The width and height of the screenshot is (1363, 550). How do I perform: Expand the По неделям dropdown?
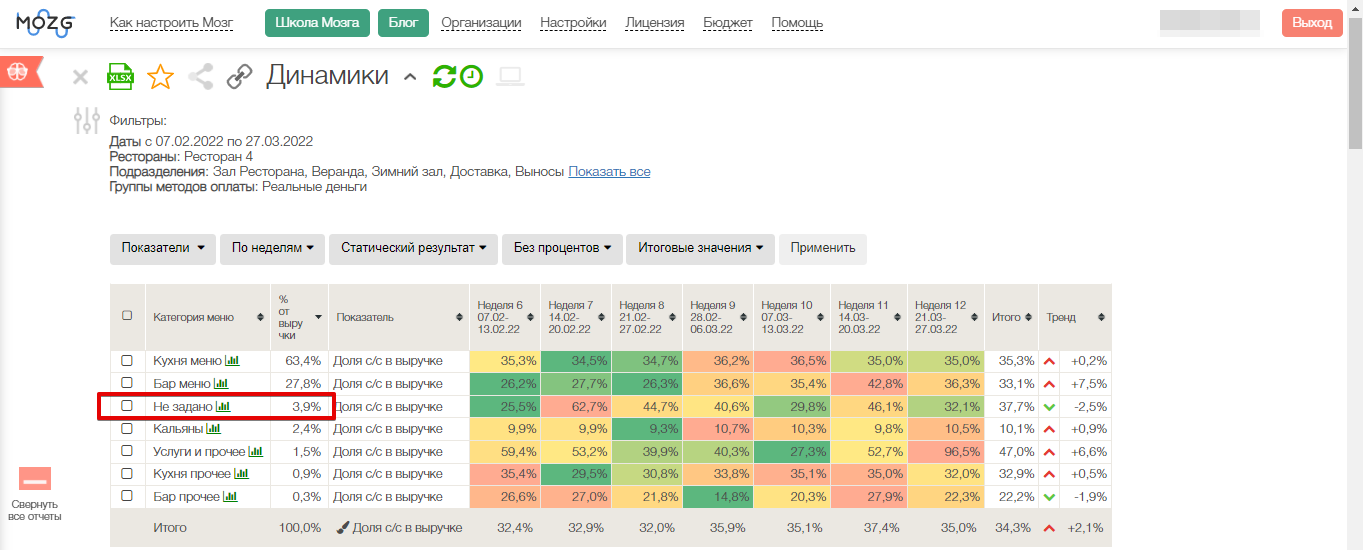pos(272,248)
